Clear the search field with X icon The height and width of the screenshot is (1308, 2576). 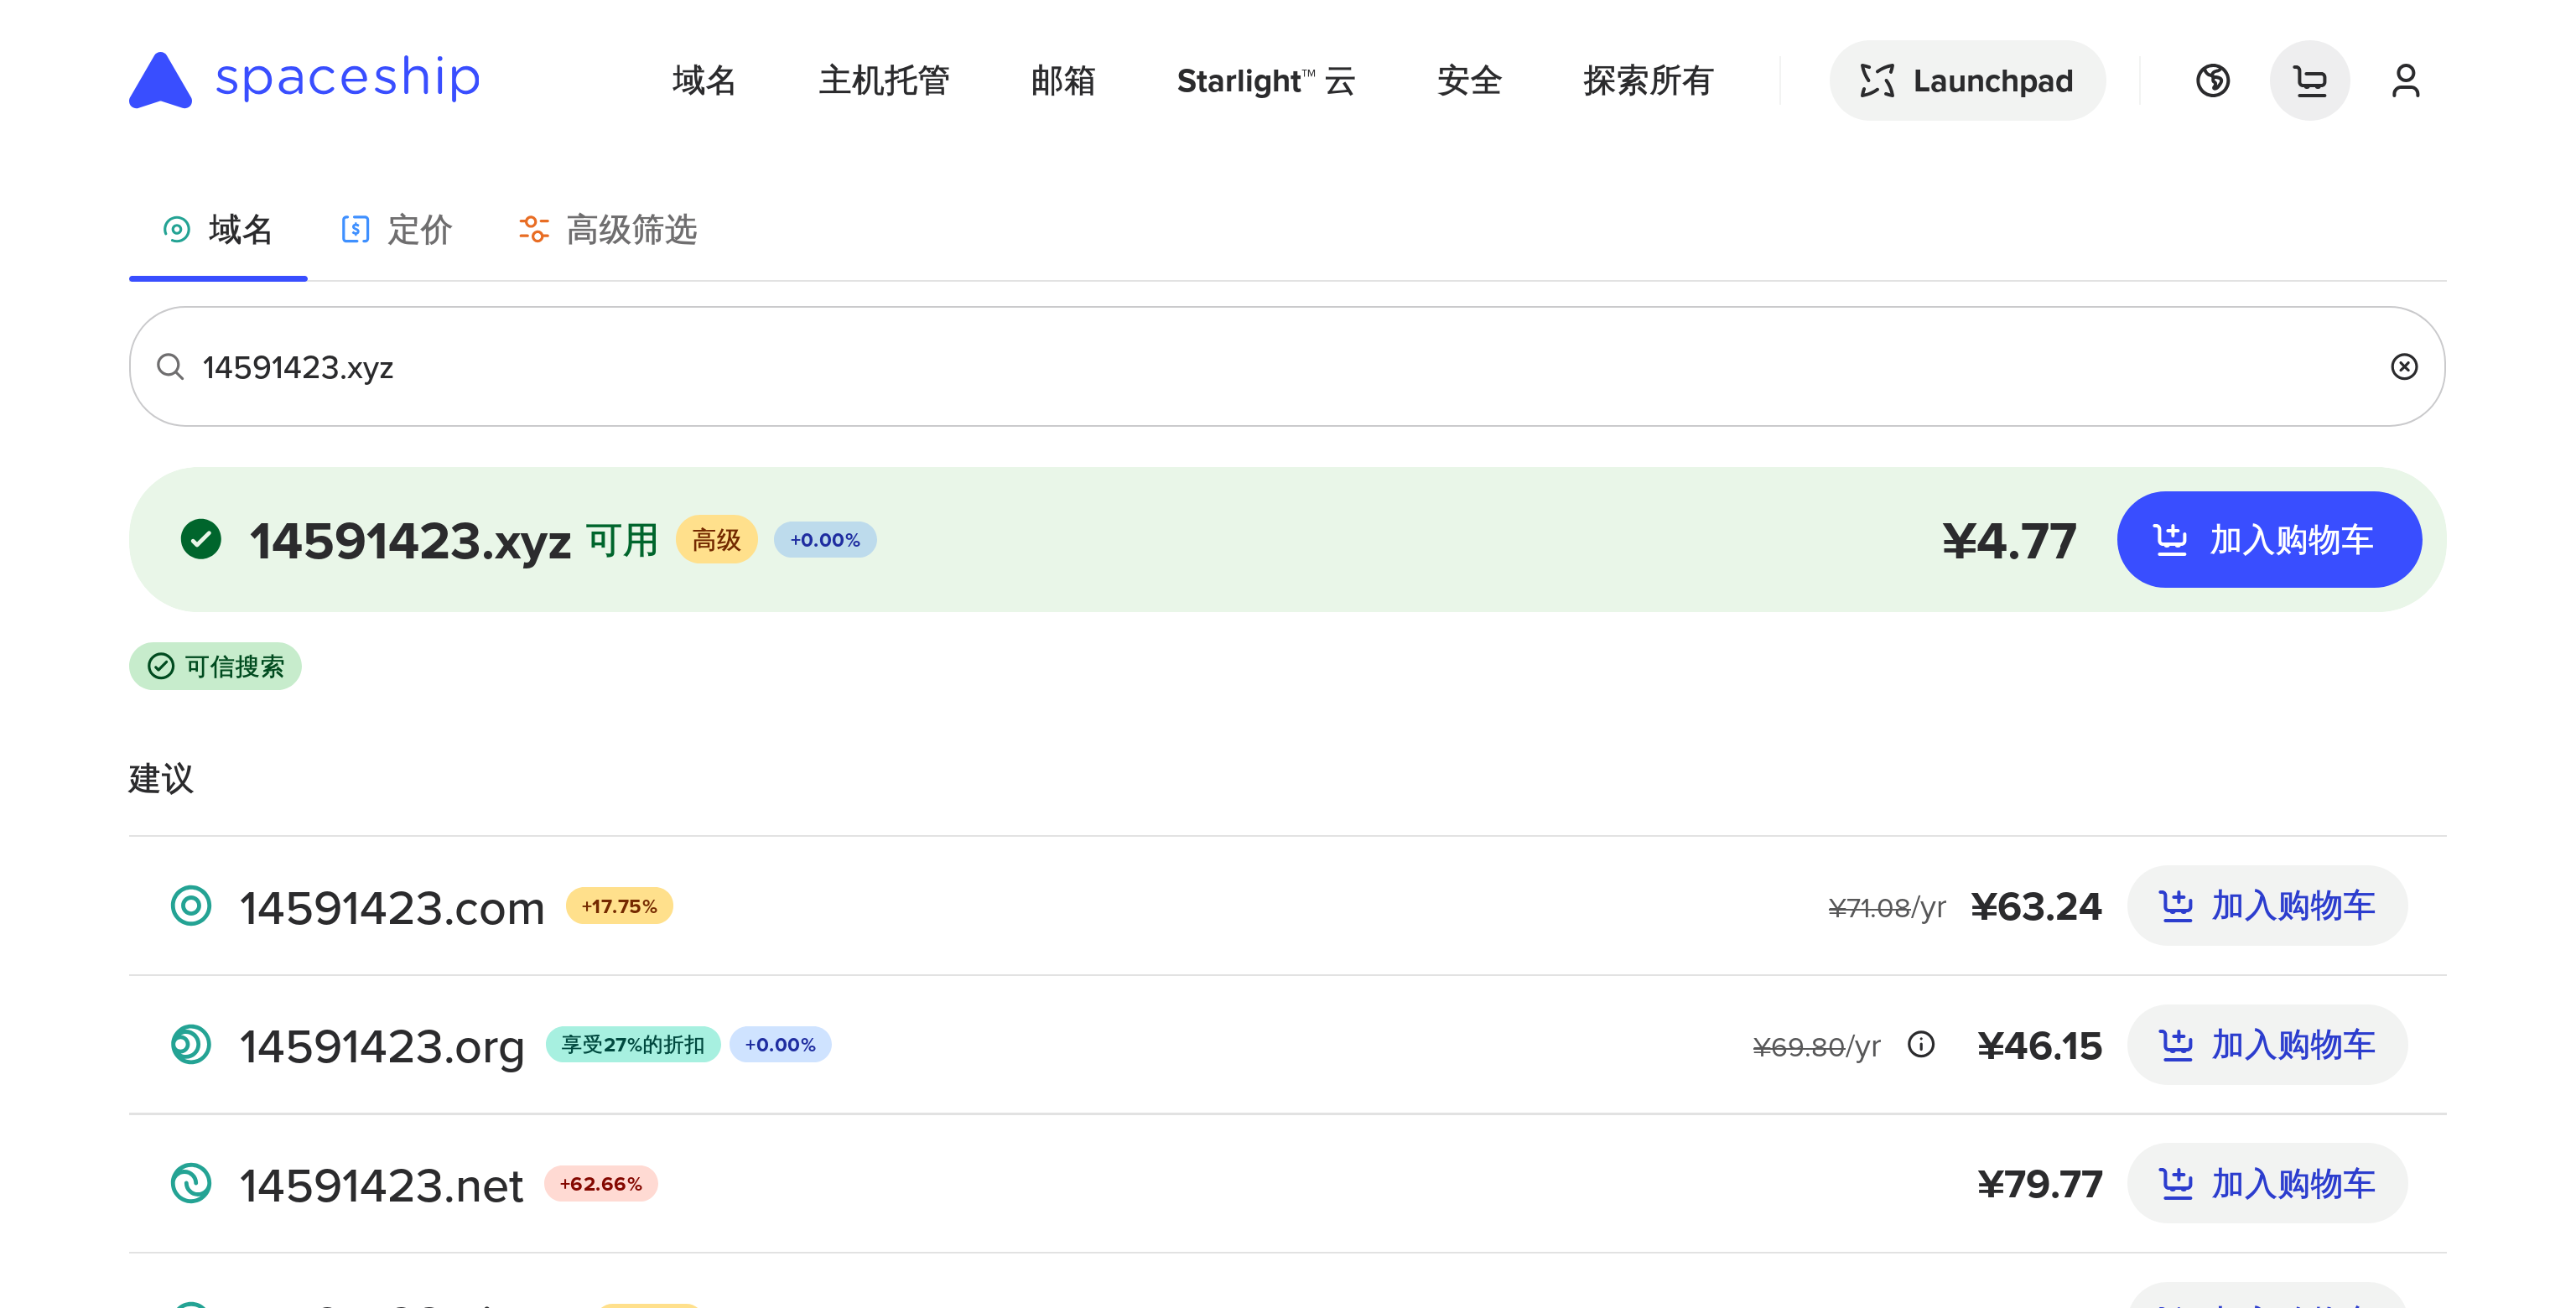[2404, 367]
